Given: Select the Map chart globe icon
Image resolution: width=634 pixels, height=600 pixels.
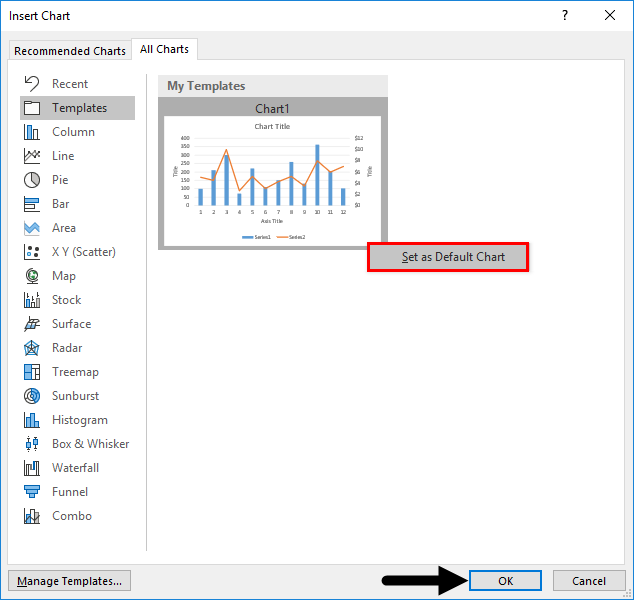Looking at the screenshot, I should coord(32,276).
